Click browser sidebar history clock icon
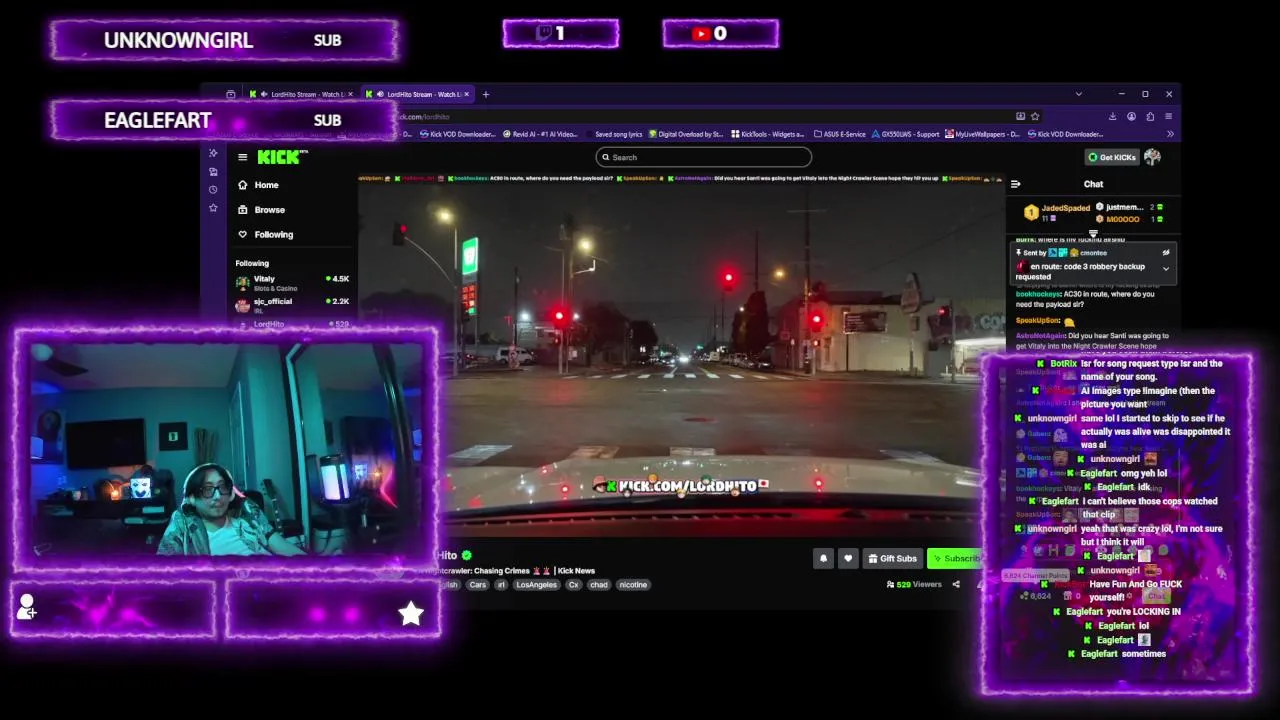Screen dimensions: 1280x720 click(x=213, y=189)
